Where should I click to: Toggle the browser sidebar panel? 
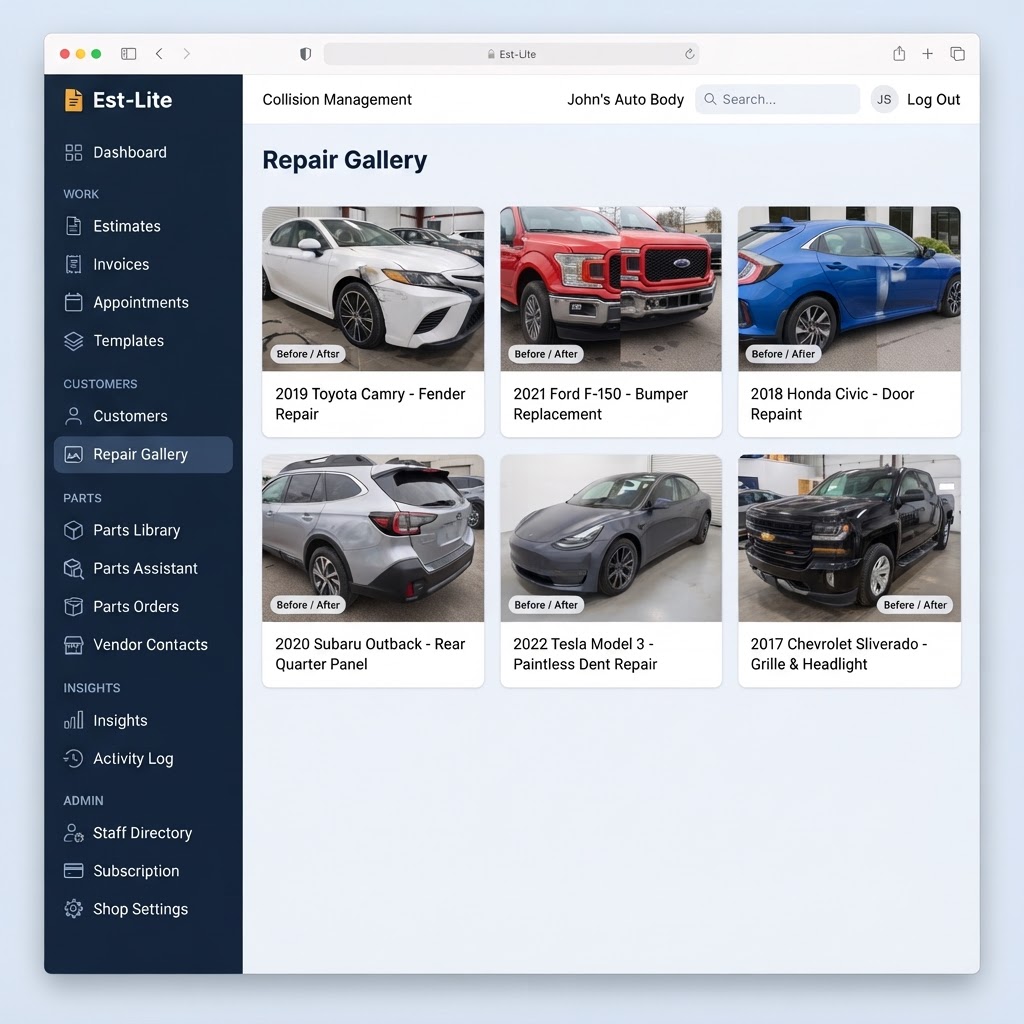[129, 54]
